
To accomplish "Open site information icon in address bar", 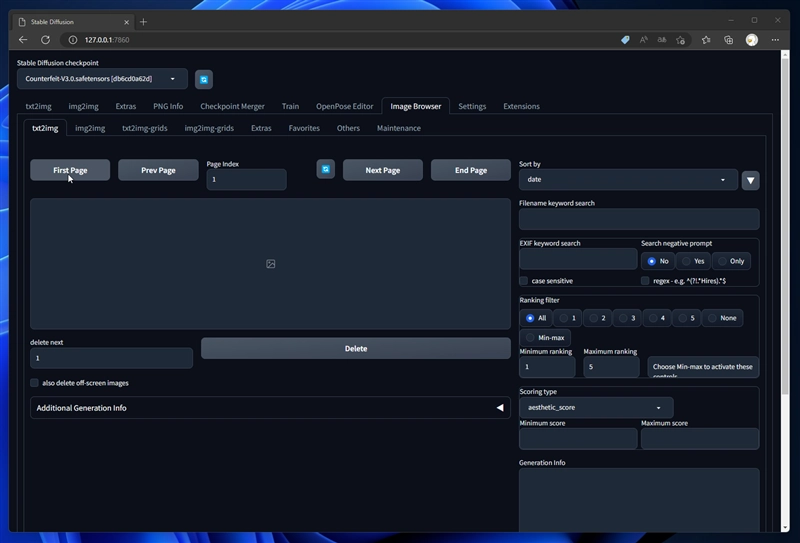I will (x=73, y=40).
